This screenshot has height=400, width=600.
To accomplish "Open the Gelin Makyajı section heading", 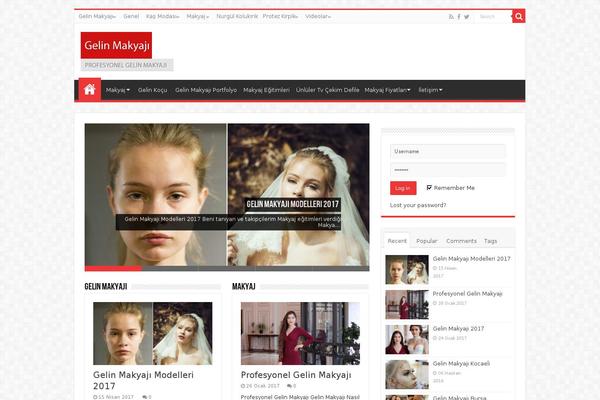I will 106,286.
